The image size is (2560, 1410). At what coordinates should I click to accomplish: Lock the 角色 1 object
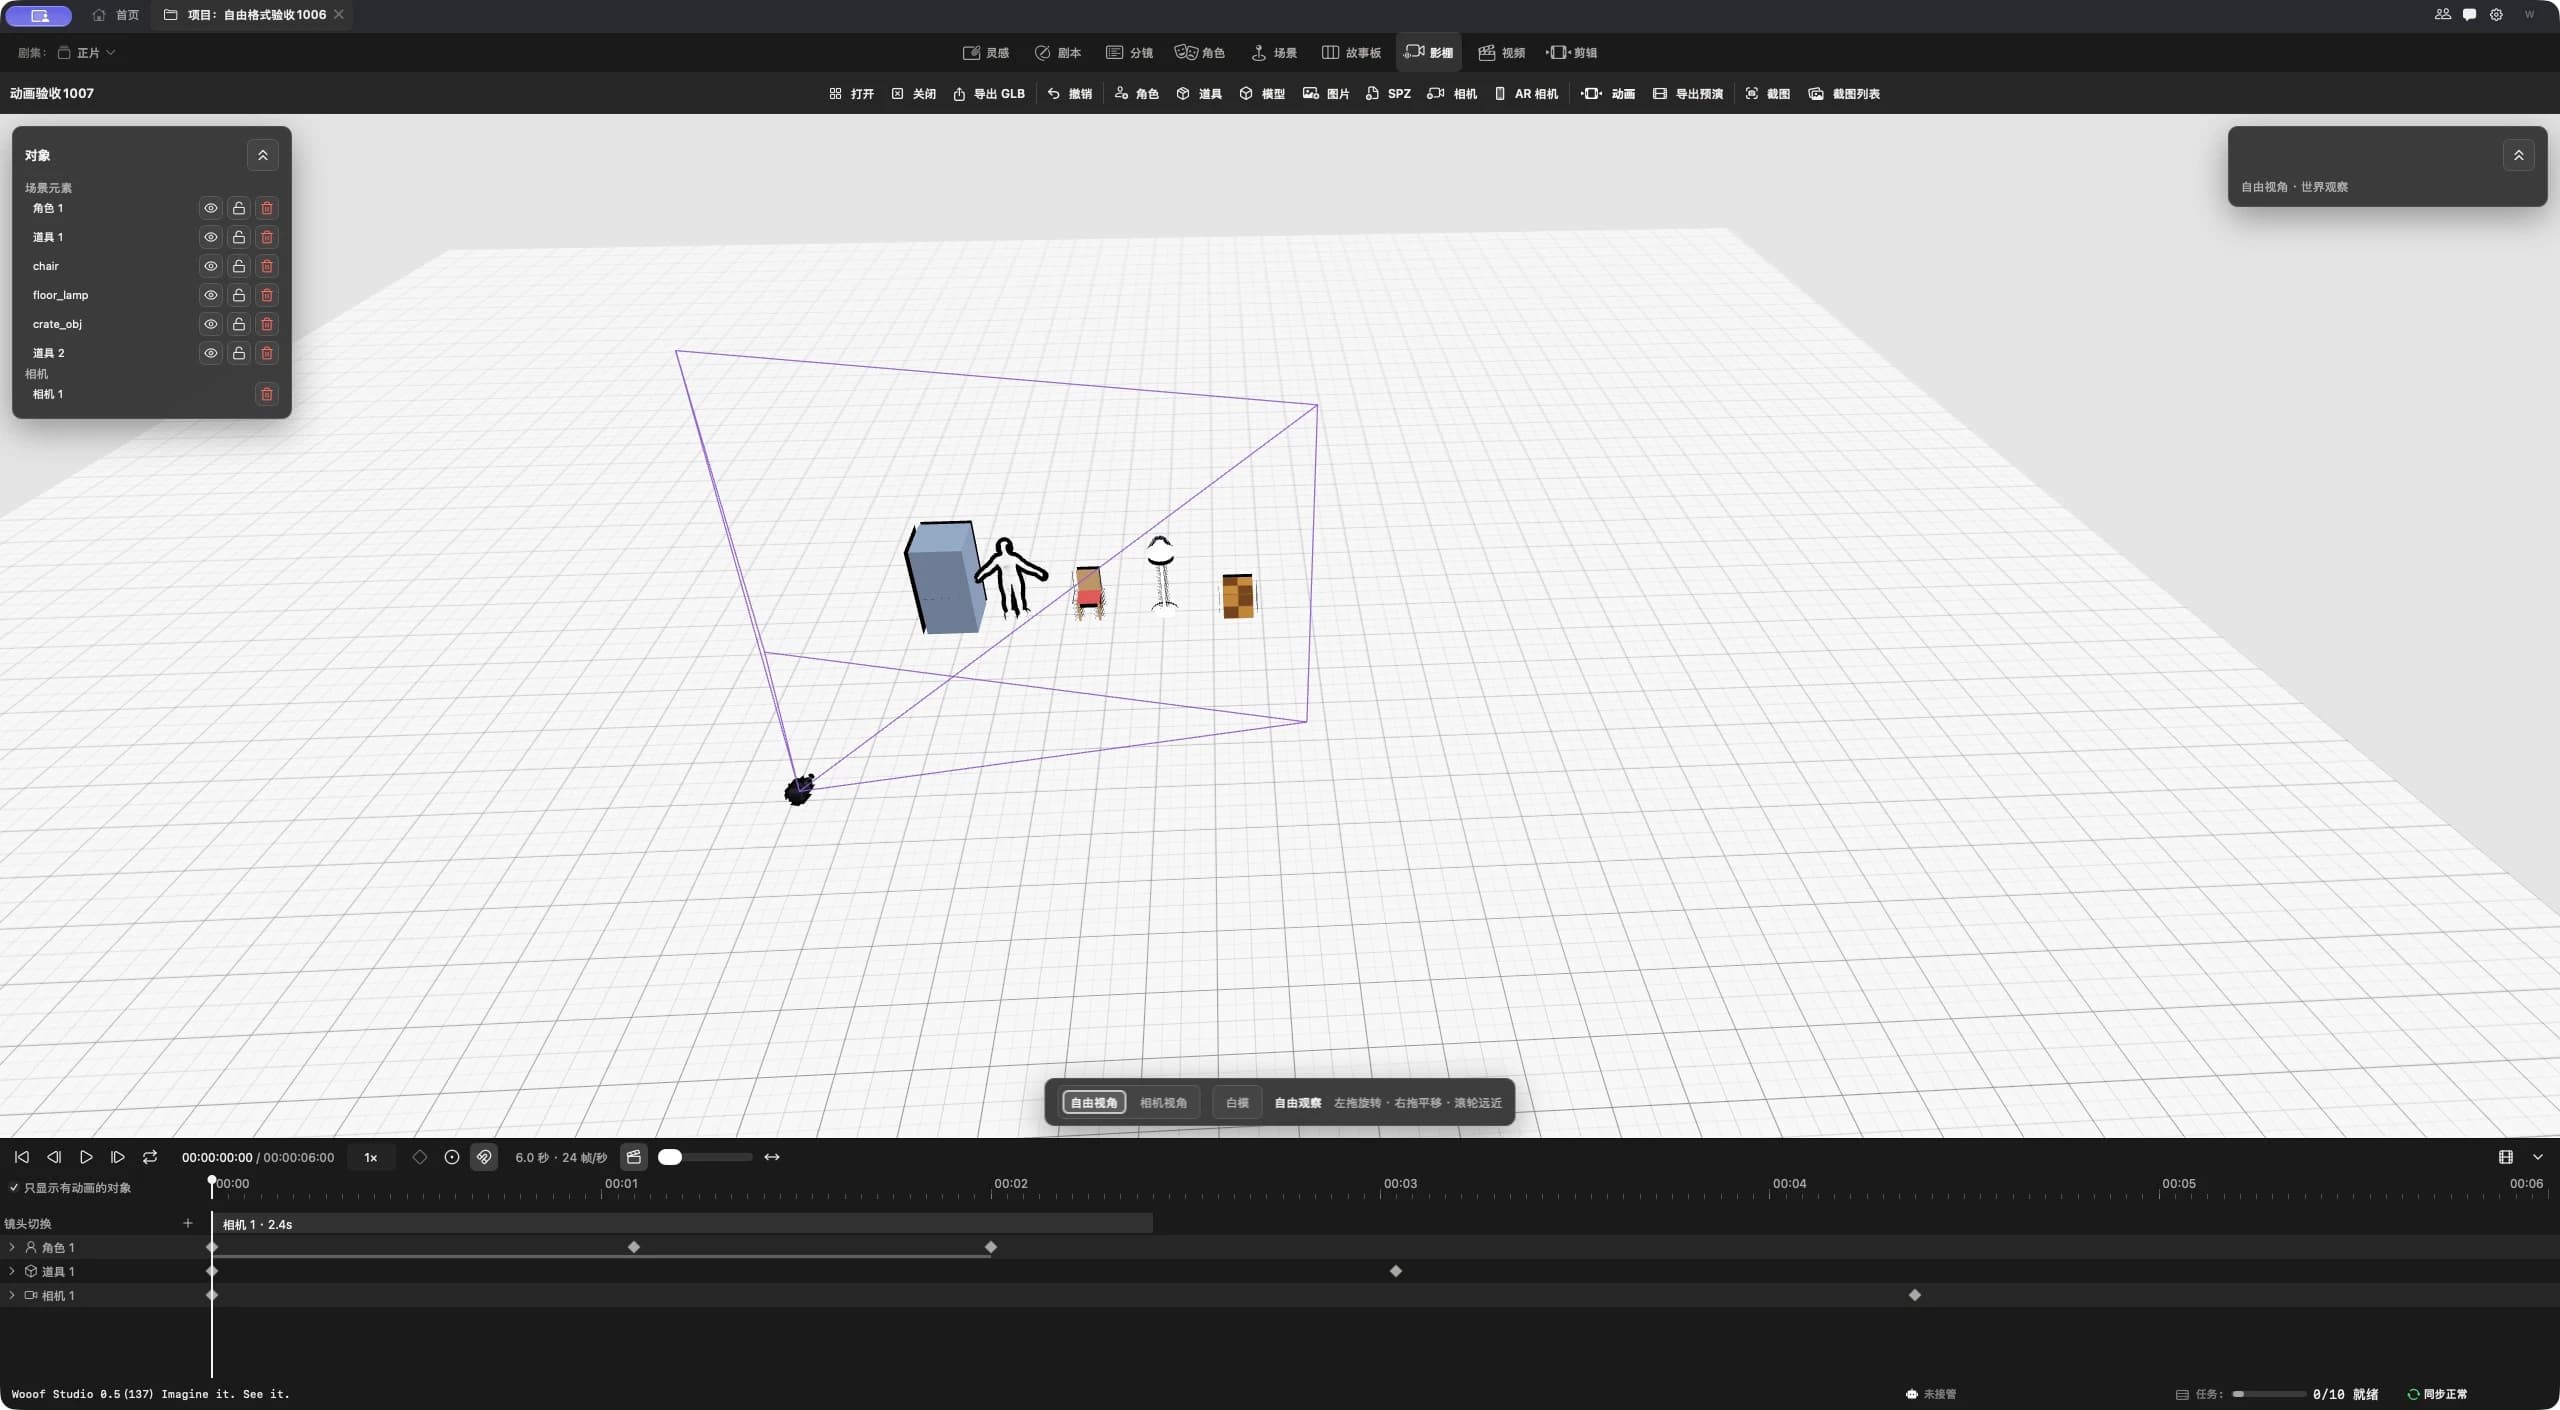239,208
